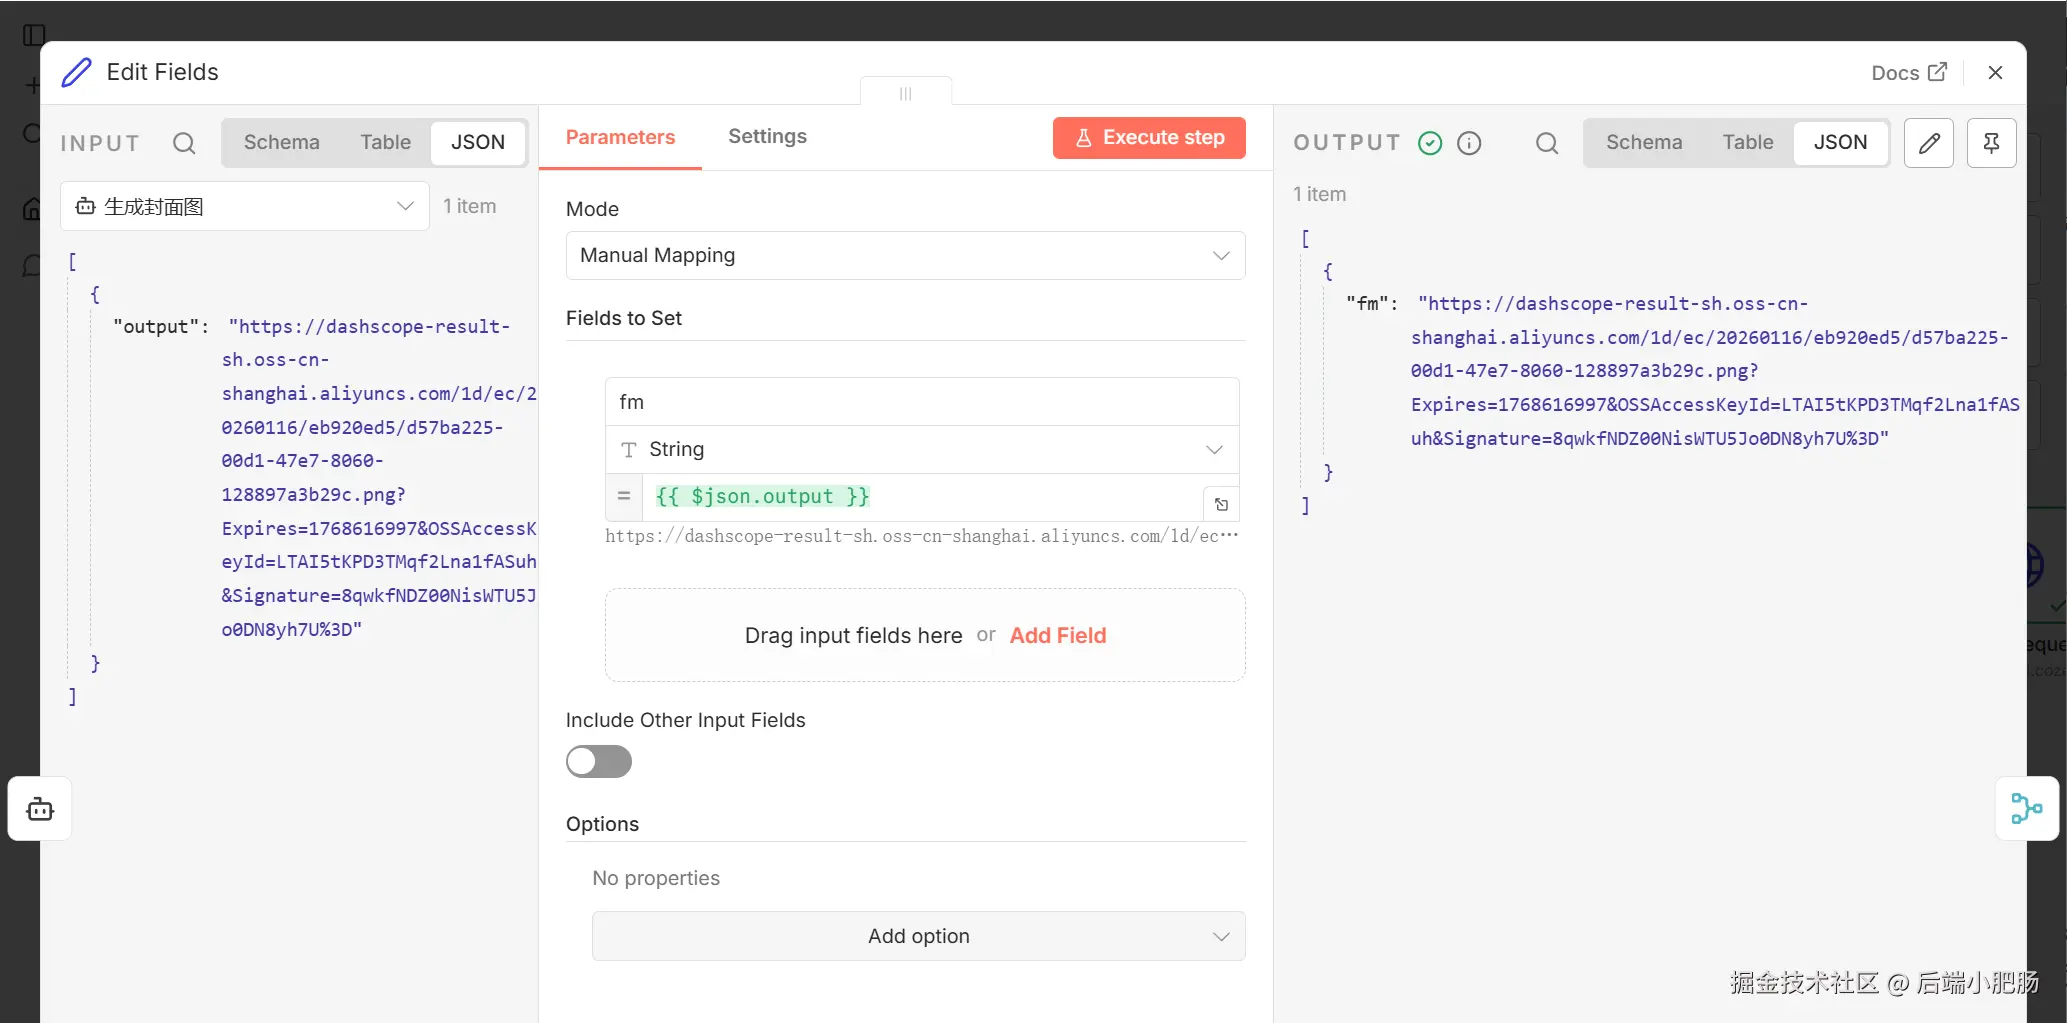Click the output info icon
The height and width of the screenshot is (1023, 2067).
1469,143
